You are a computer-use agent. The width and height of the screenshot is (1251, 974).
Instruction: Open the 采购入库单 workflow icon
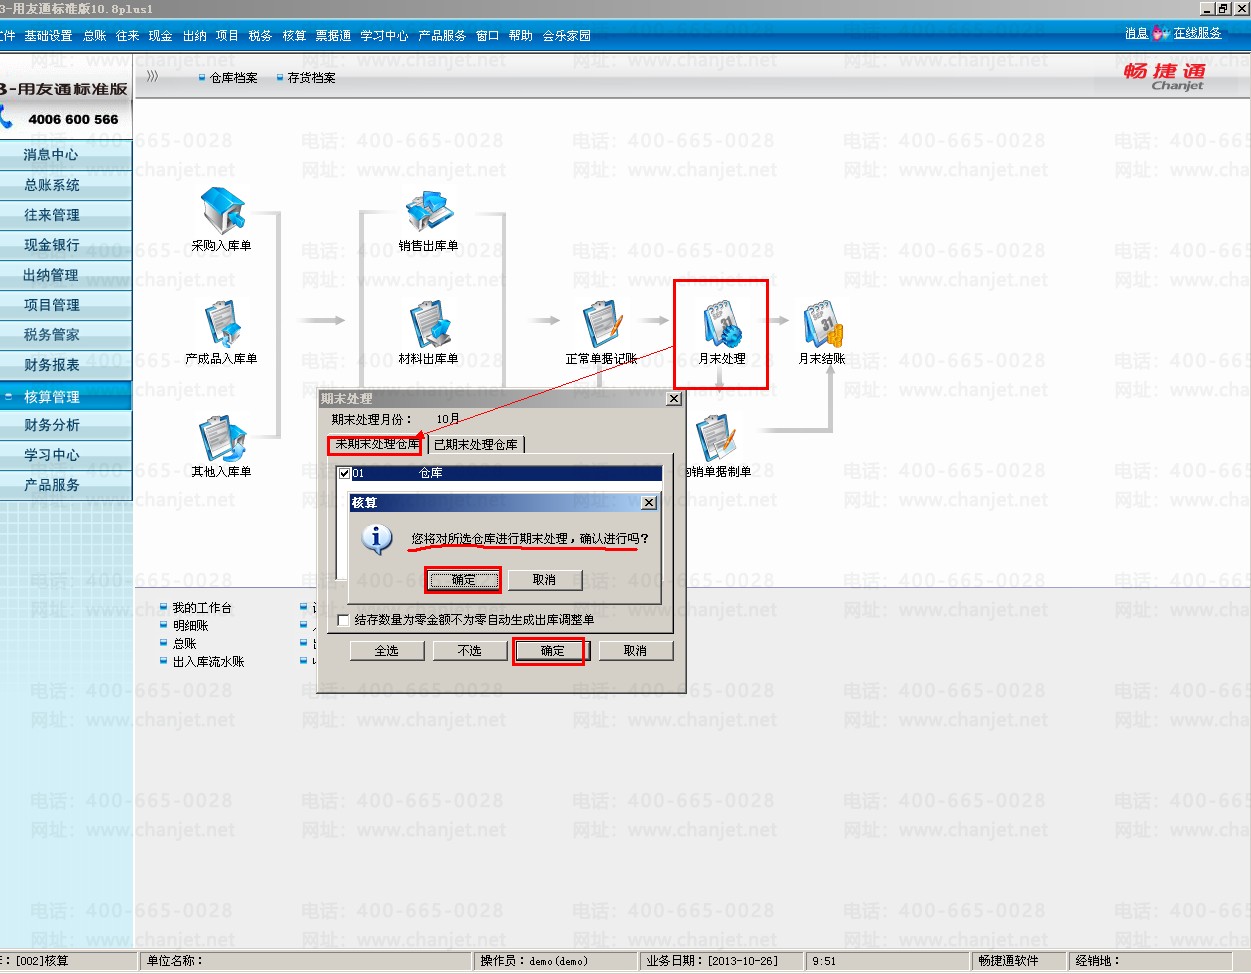pos(222,211)
